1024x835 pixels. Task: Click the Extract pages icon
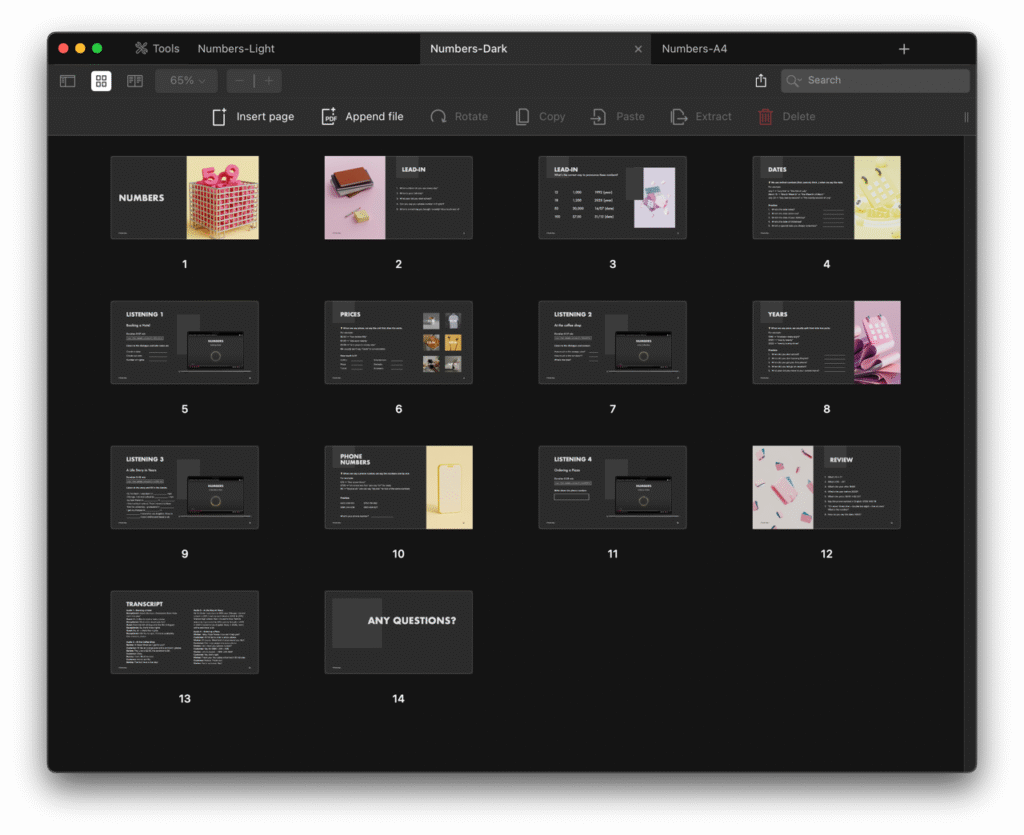point(679,117)
